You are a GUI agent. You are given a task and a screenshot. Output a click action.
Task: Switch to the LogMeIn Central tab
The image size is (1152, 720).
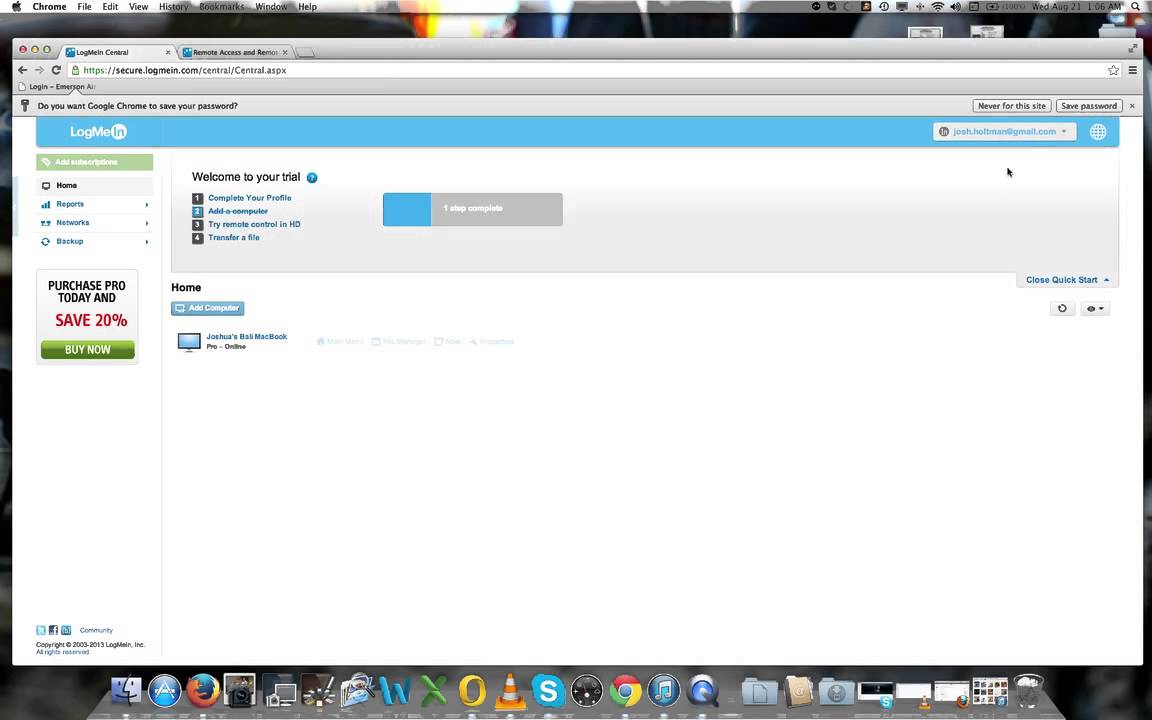(x=116, y=52)
